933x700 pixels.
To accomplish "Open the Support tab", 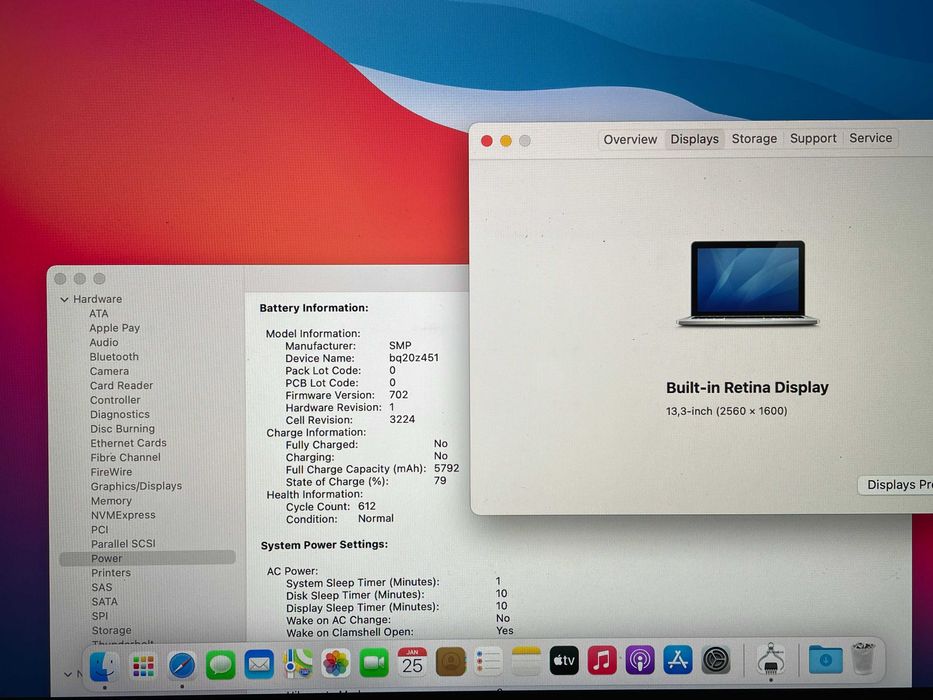I will click(813, 138).
